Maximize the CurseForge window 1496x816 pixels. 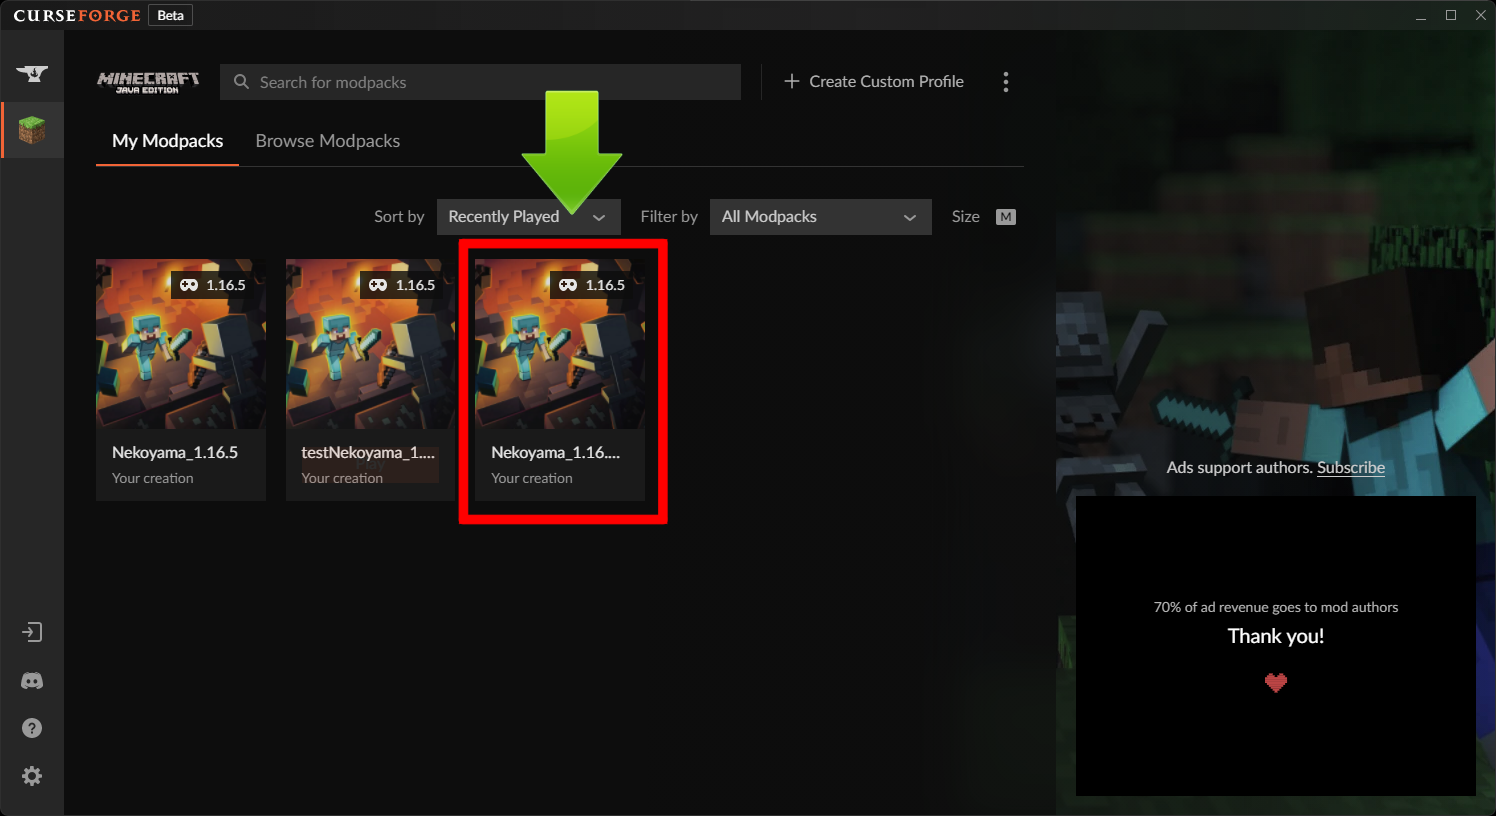[1451, 15]
